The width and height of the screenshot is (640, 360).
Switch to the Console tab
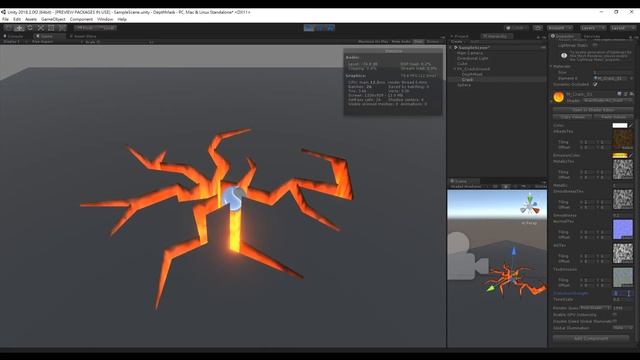(x=15, y=36)
